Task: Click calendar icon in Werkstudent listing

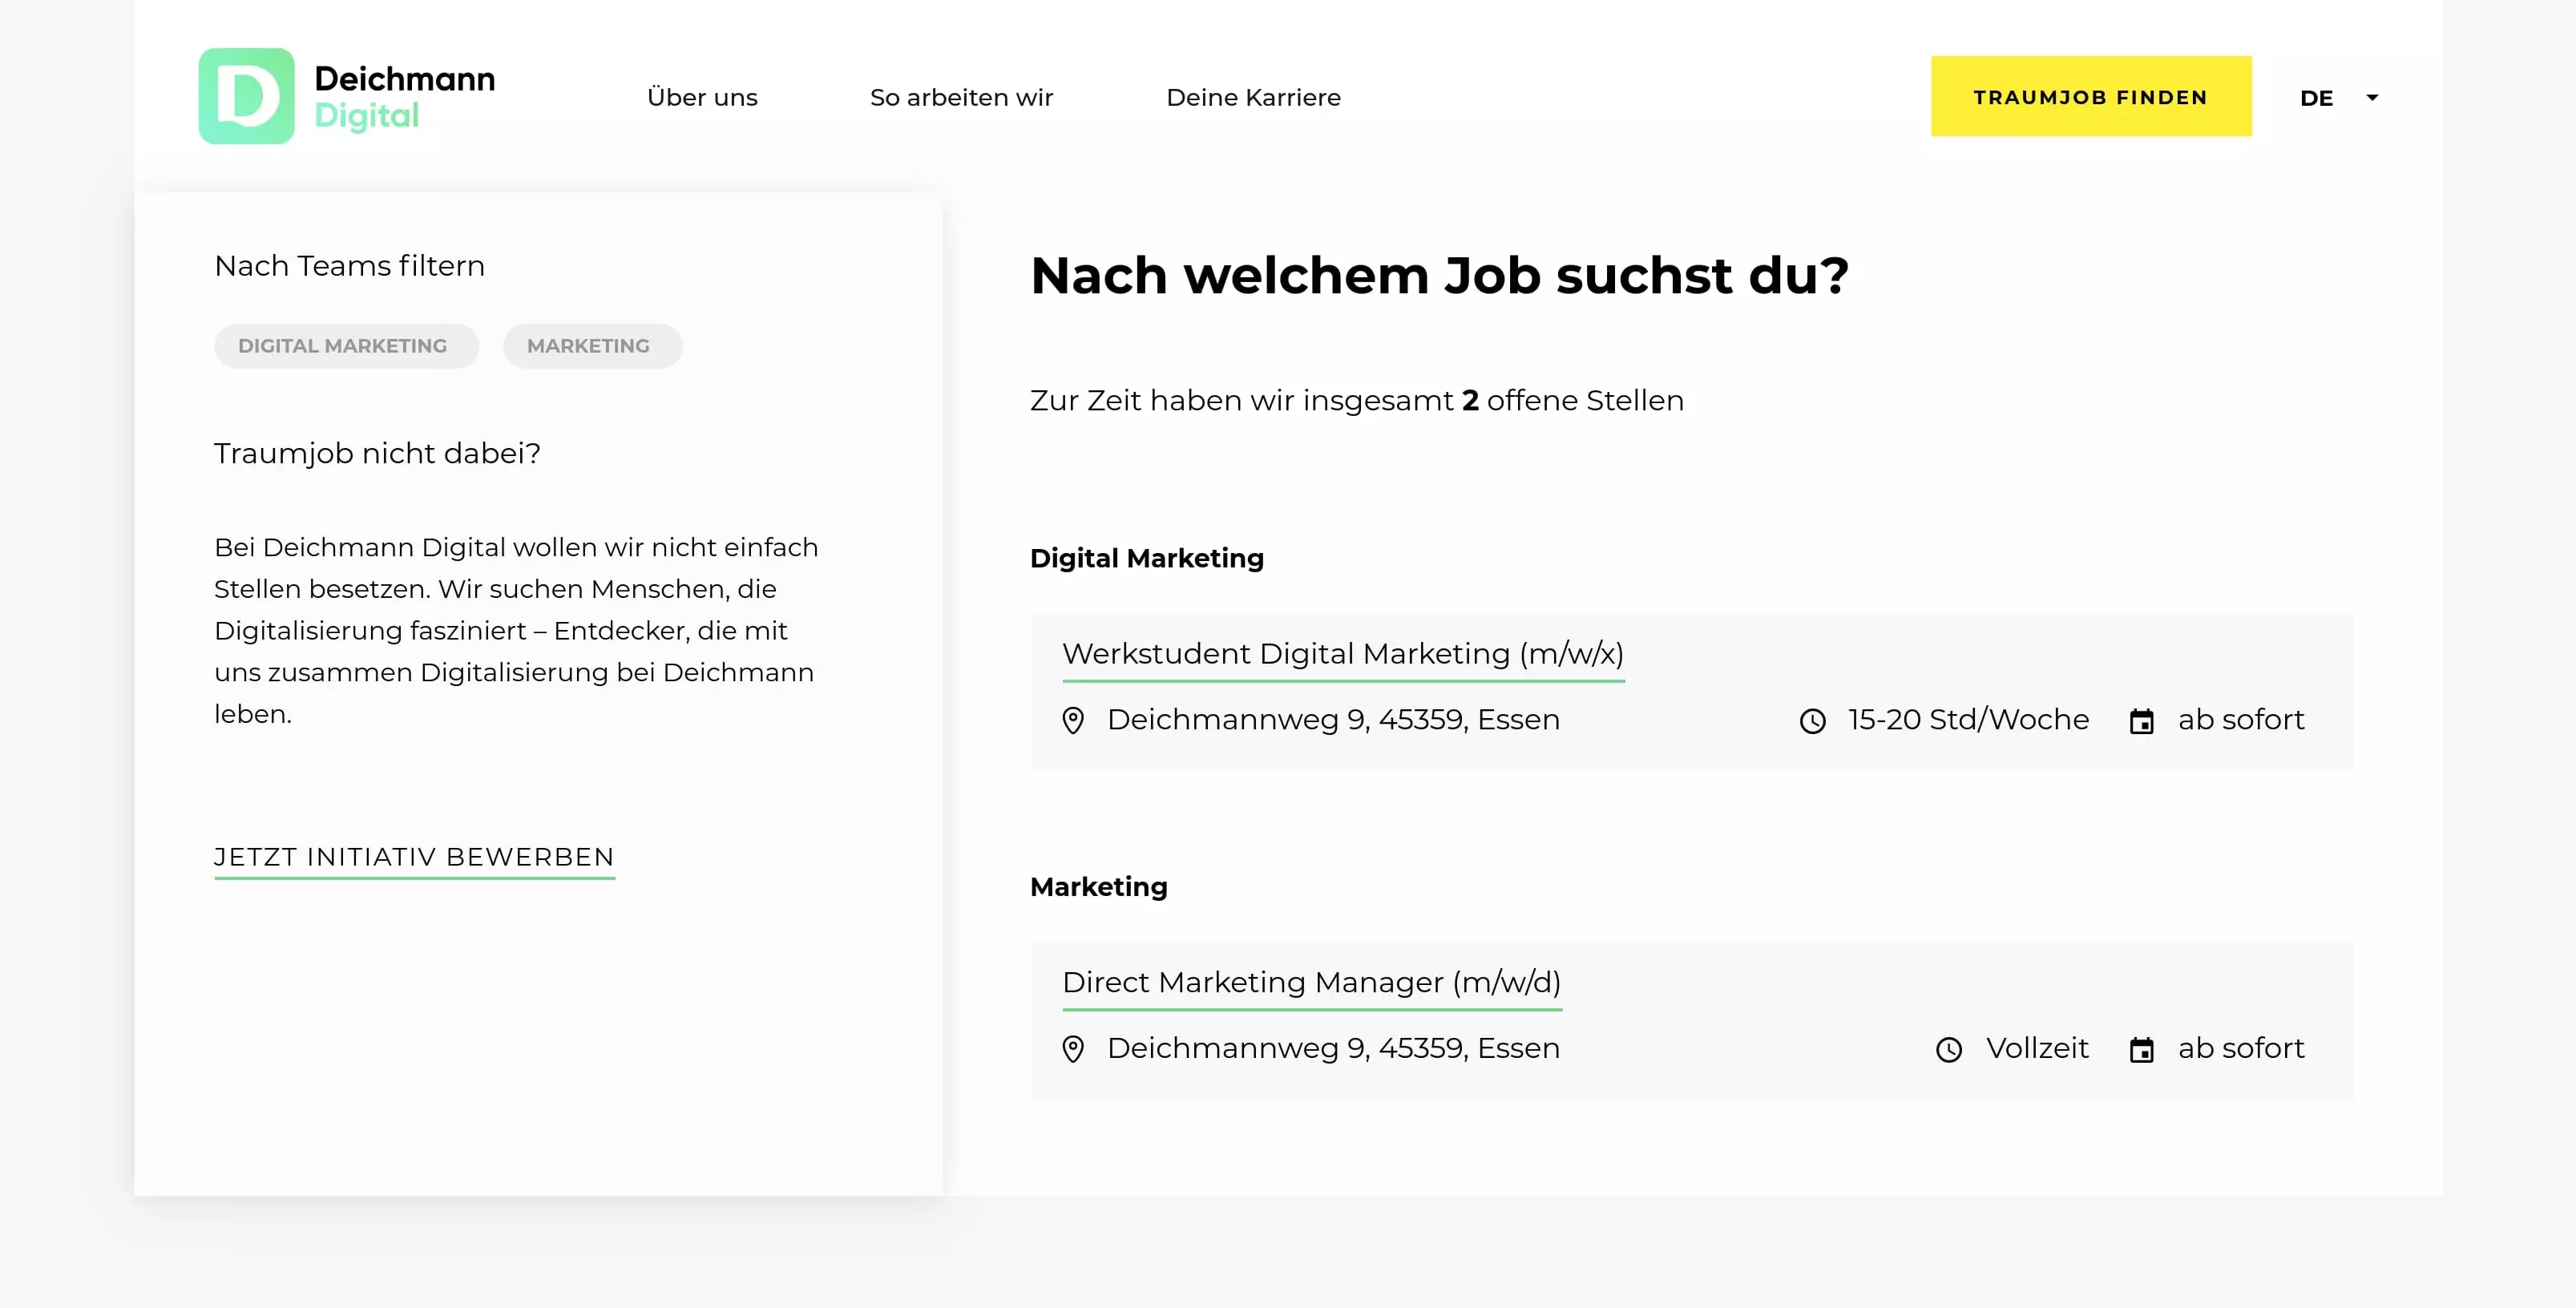Action: [x=2141, y=721]
